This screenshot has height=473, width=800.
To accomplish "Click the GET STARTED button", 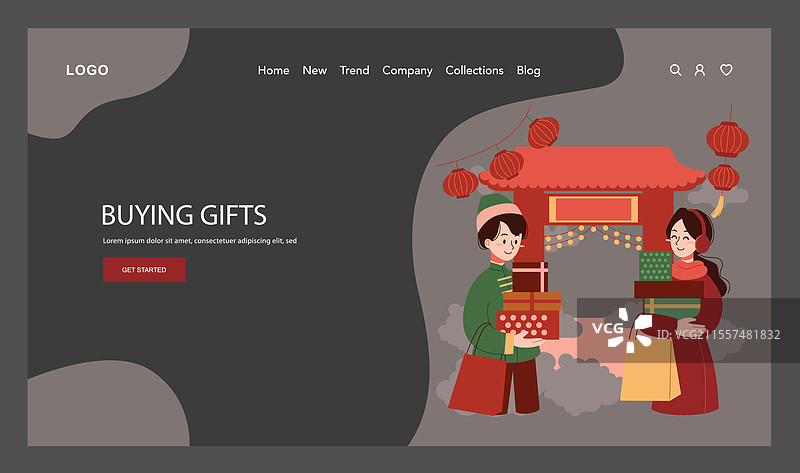I will tap(144, 270).
